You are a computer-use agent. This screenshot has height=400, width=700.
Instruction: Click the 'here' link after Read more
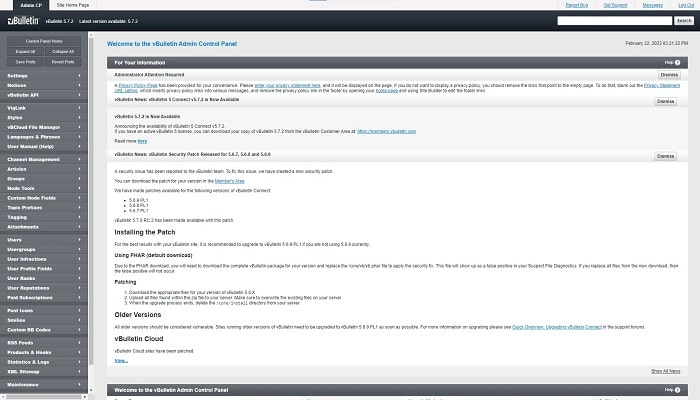[142, 141]
